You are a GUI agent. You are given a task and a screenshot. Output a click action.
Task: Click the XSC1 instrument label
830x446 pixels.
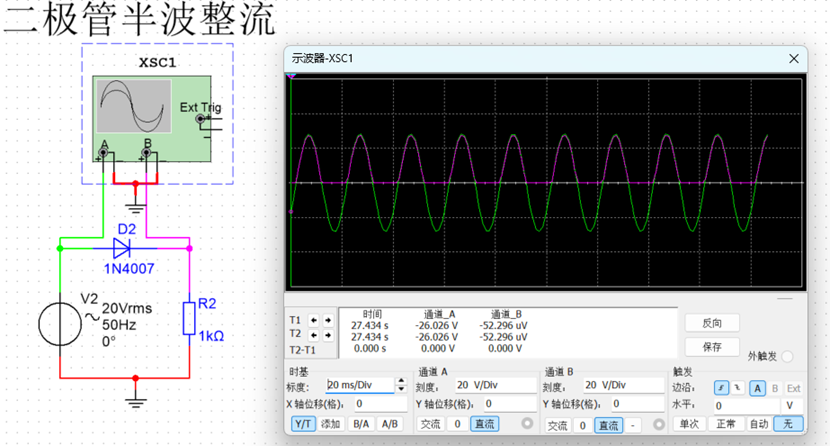pyautogui.click(x=157, y=62)
